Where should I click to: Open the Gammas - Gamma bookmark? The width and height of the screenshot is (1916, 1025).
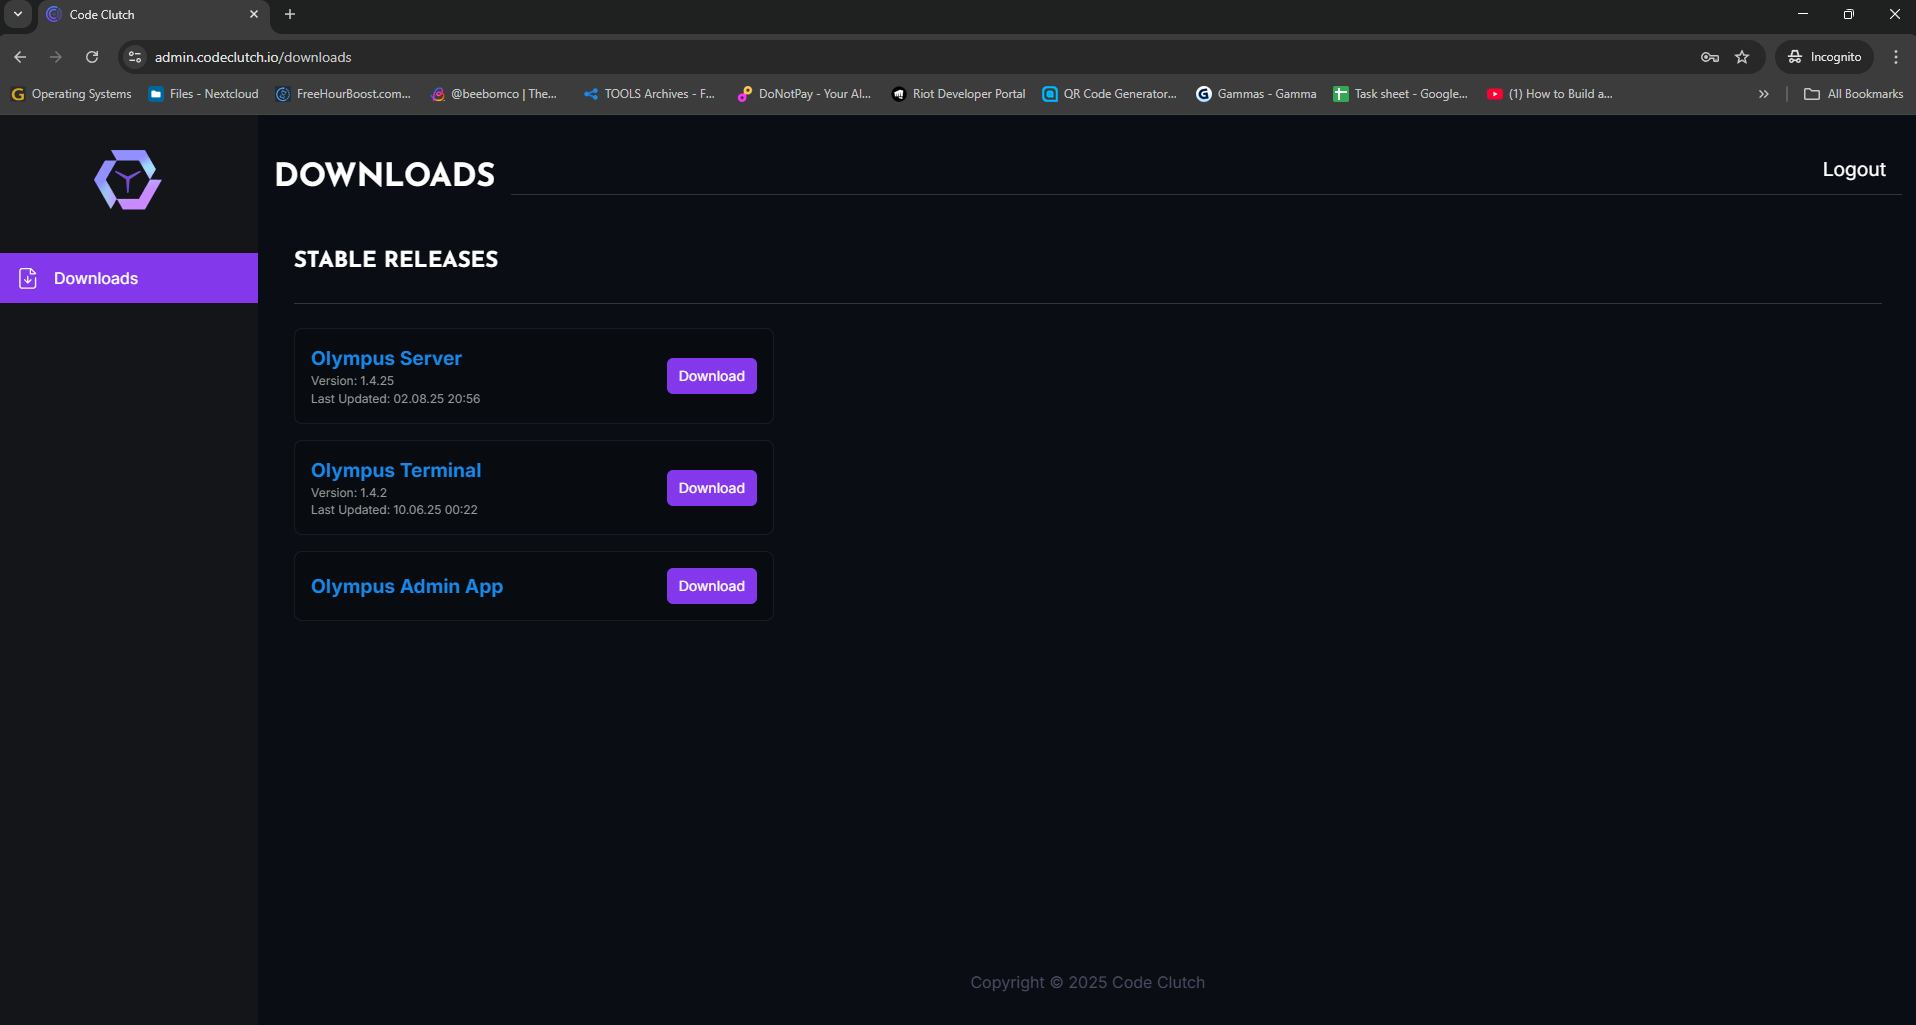pyautogui.click(x=1256, y=93)
